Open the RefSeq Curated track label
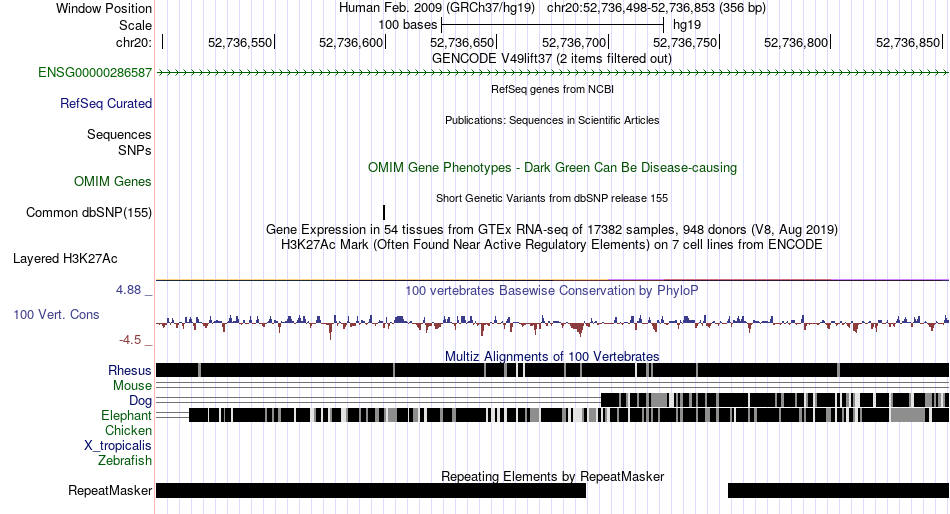The width and height of the screenshot is (950, 514). click(x=106, y=104)
